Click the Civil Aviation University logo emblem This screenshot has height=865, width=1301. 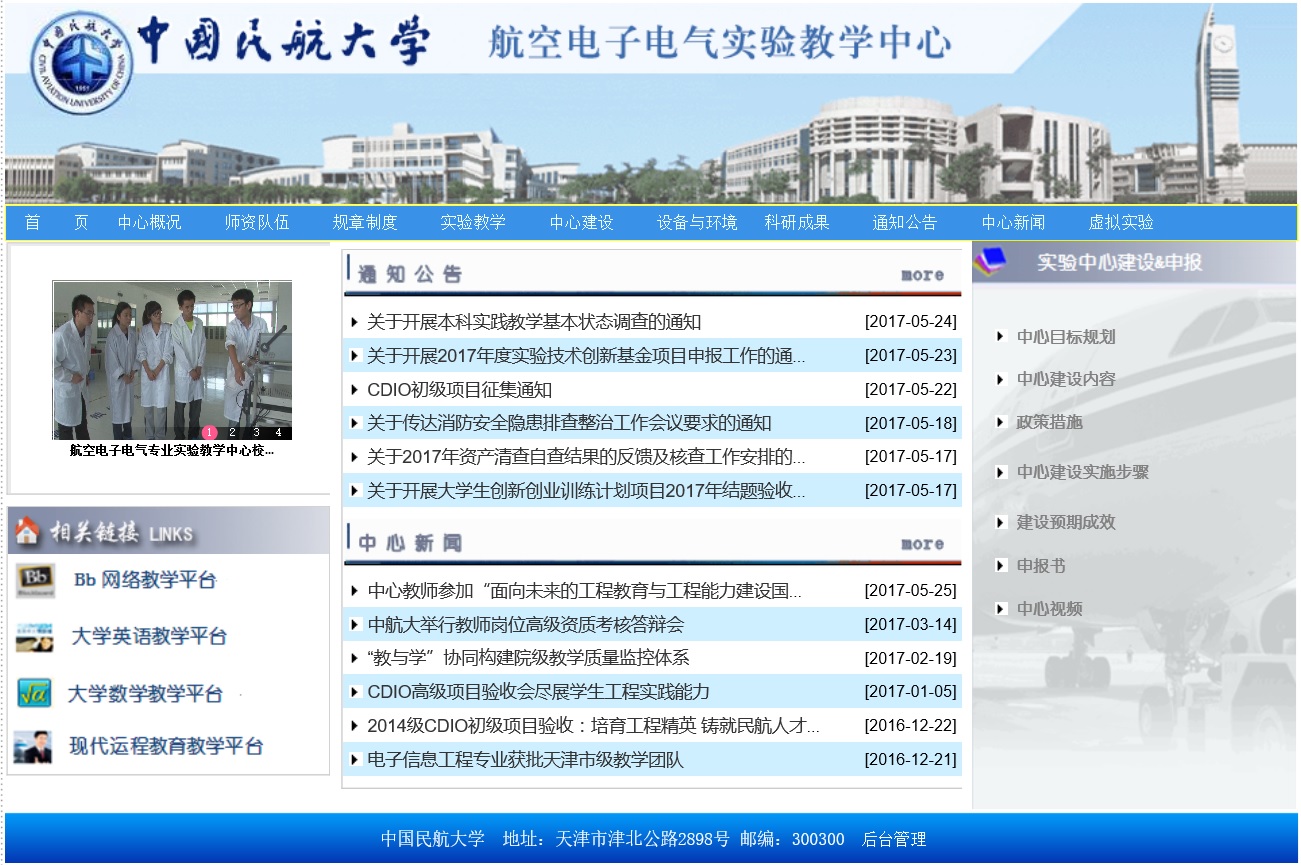coord(80,64)
